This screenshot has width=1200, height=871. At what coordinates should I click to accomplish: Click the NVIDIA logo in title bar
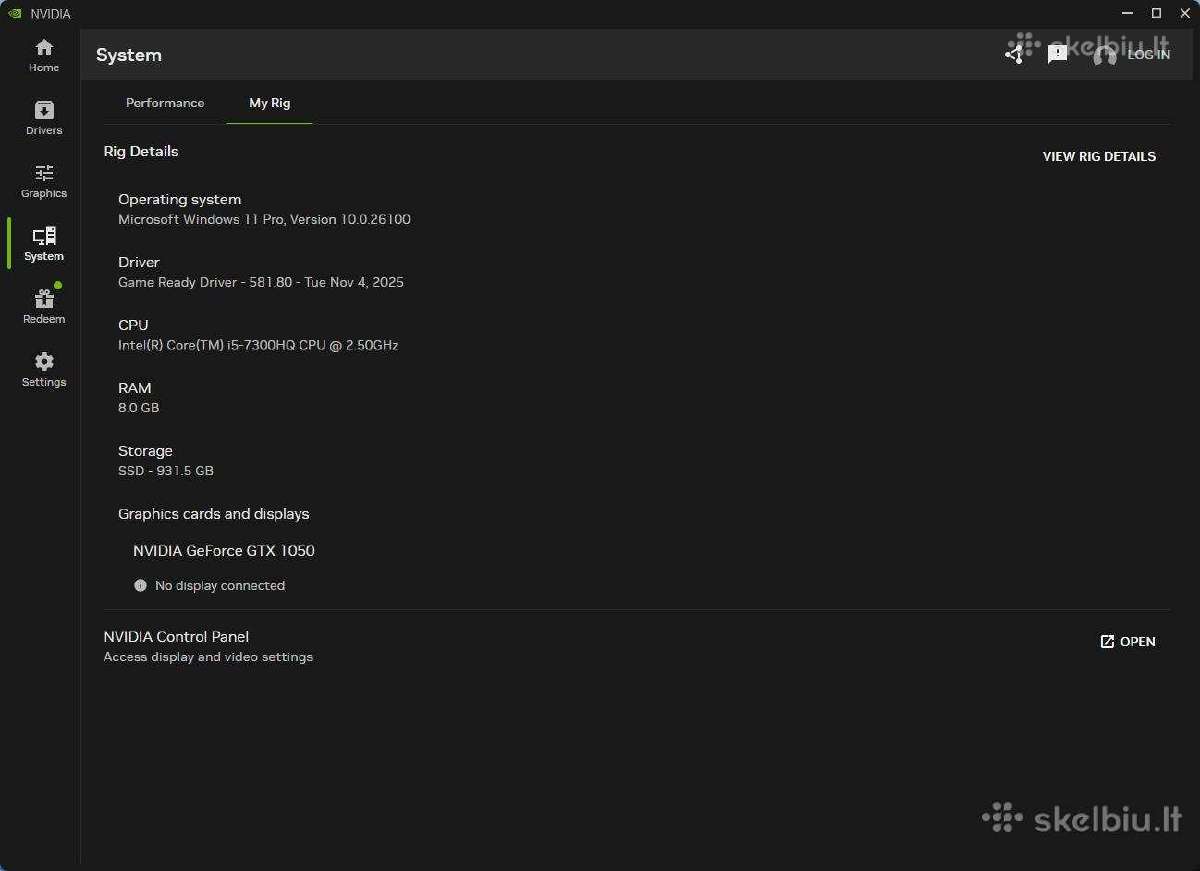tap(15, 14)
